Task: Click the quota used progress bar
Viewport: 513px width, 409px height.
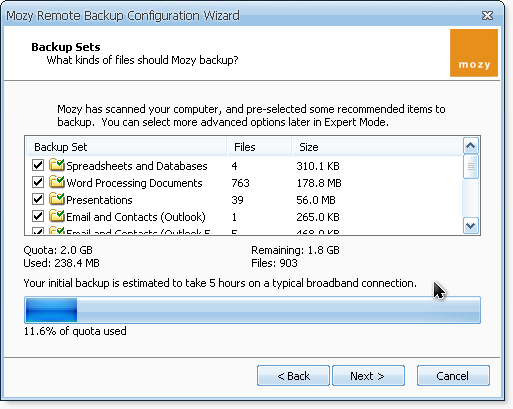Action: pyautogui.click(x=252, y=310)
